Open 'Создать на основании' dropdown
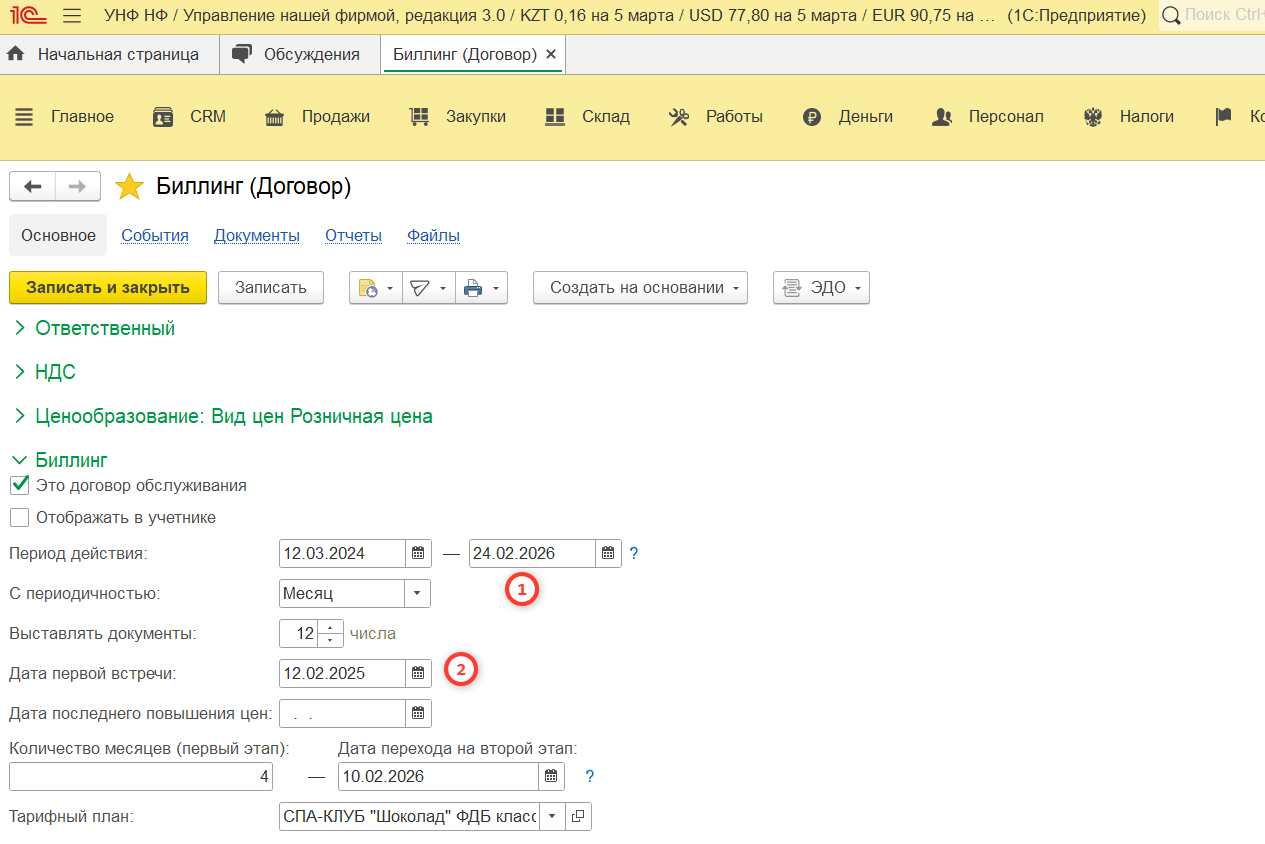This screenshot has width=1265, height=844. click(x=640, y=288)
